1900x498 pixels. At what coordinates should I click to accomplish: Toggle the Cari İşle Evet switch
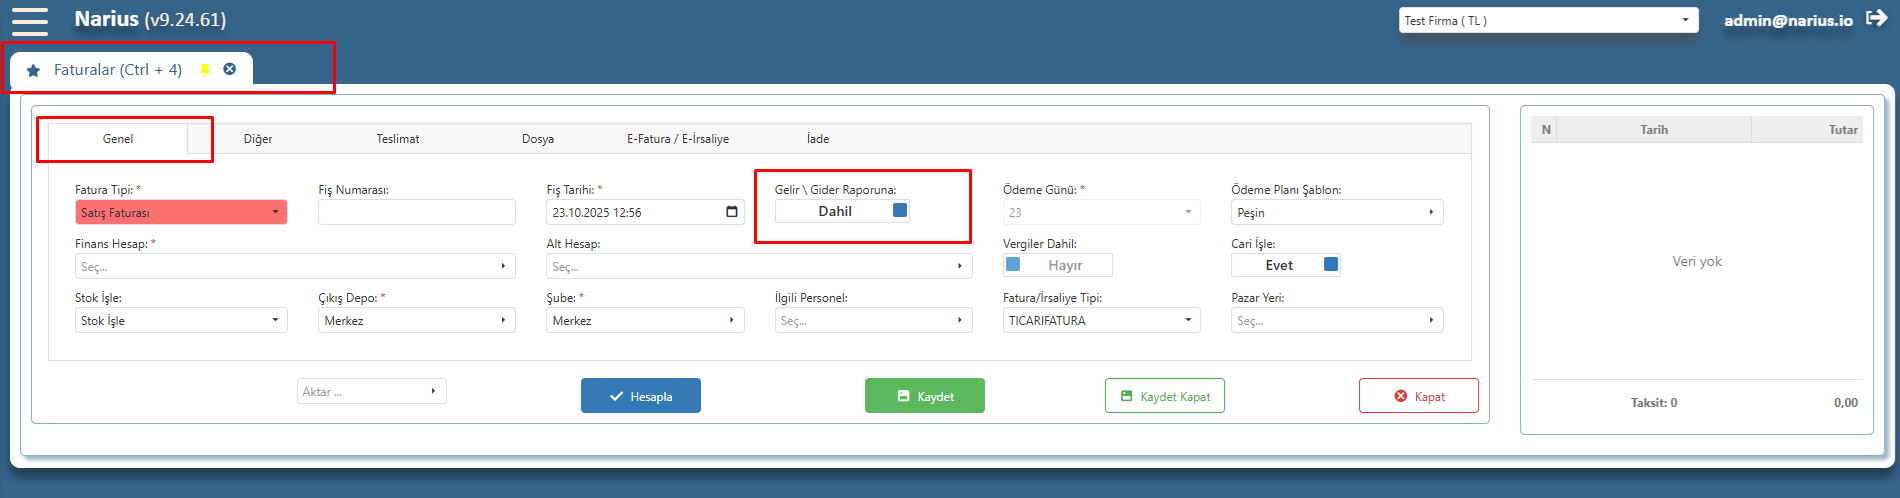point(1286,265)
